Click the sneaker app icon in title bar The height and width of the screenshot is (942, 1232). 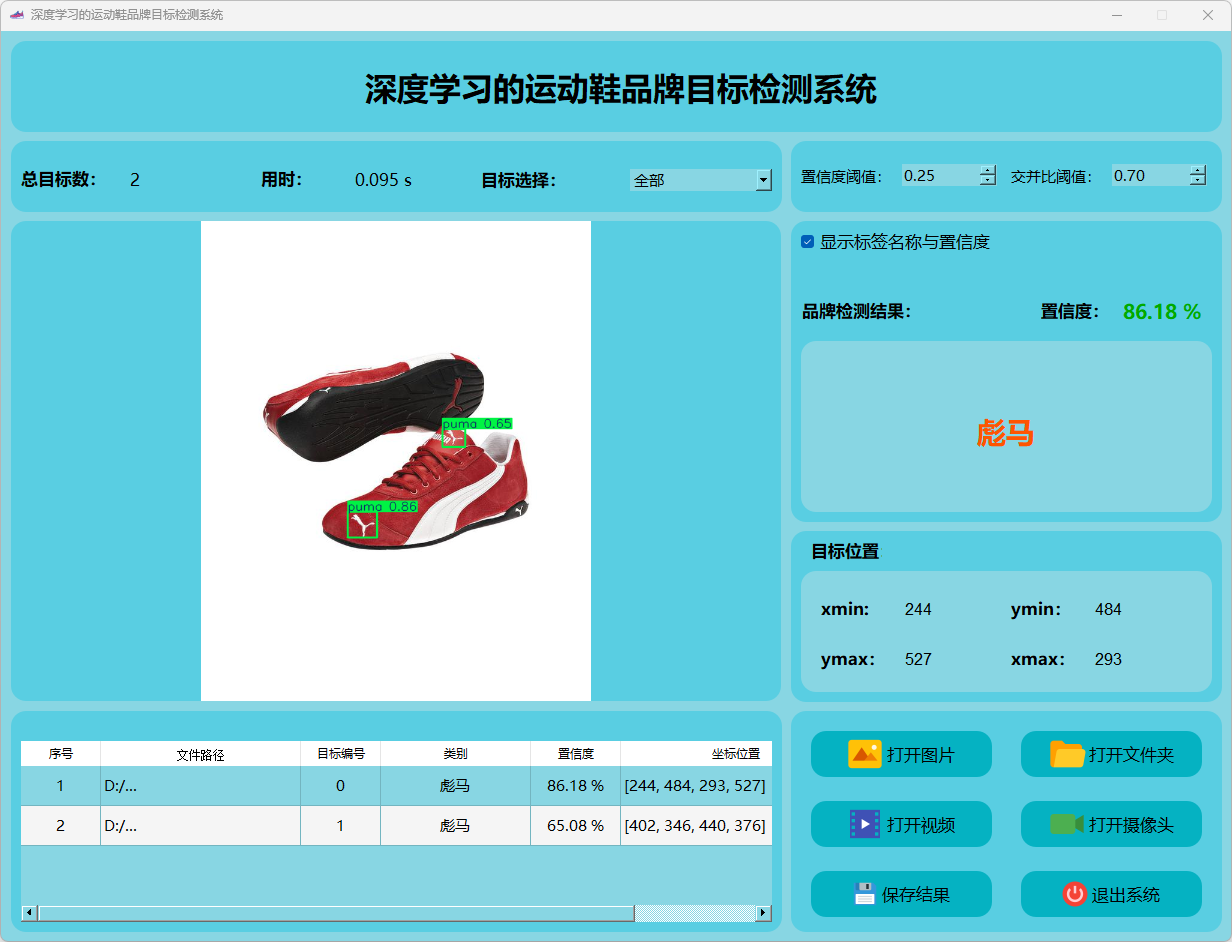[x=16, y=15]
